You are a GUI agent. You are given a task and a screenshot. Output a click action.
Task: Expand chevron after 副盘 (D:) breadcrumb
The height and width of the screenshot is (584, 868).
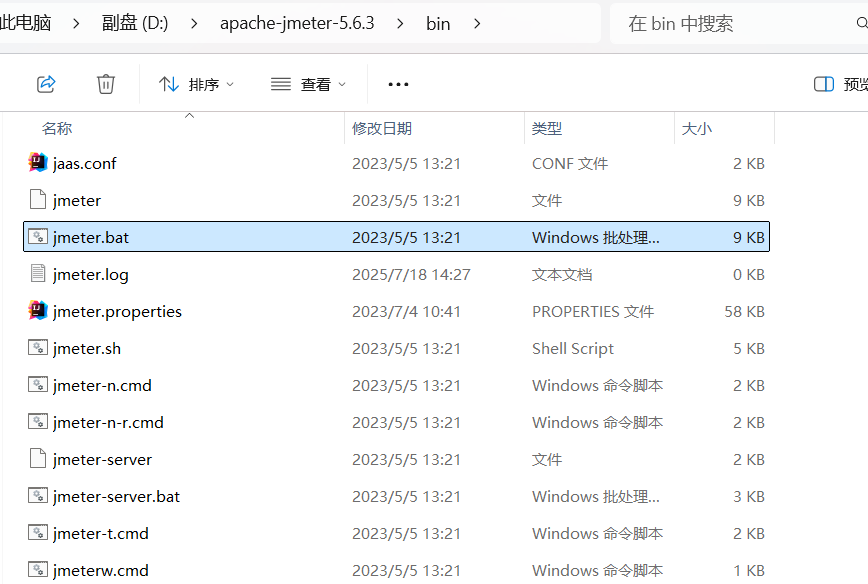click(x=194, y=24)
